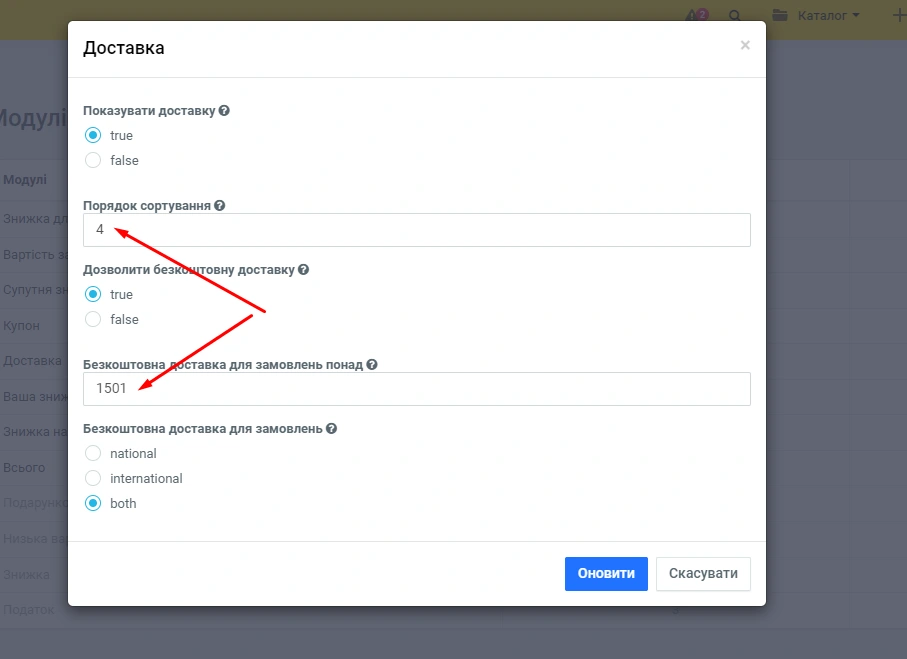The width and height of the screenshot is (907, 659).
Task: Click the plus icon in top bar
Action: click(897, 15)
